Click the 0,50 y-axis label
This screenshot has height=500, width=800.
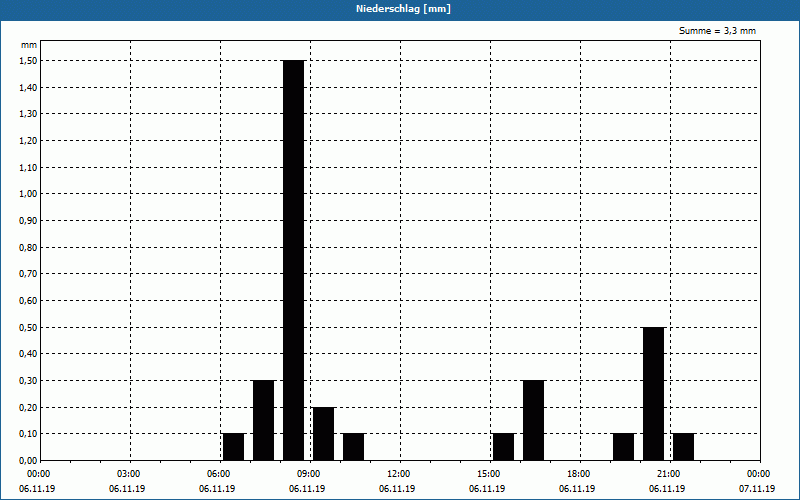[28, 327]
